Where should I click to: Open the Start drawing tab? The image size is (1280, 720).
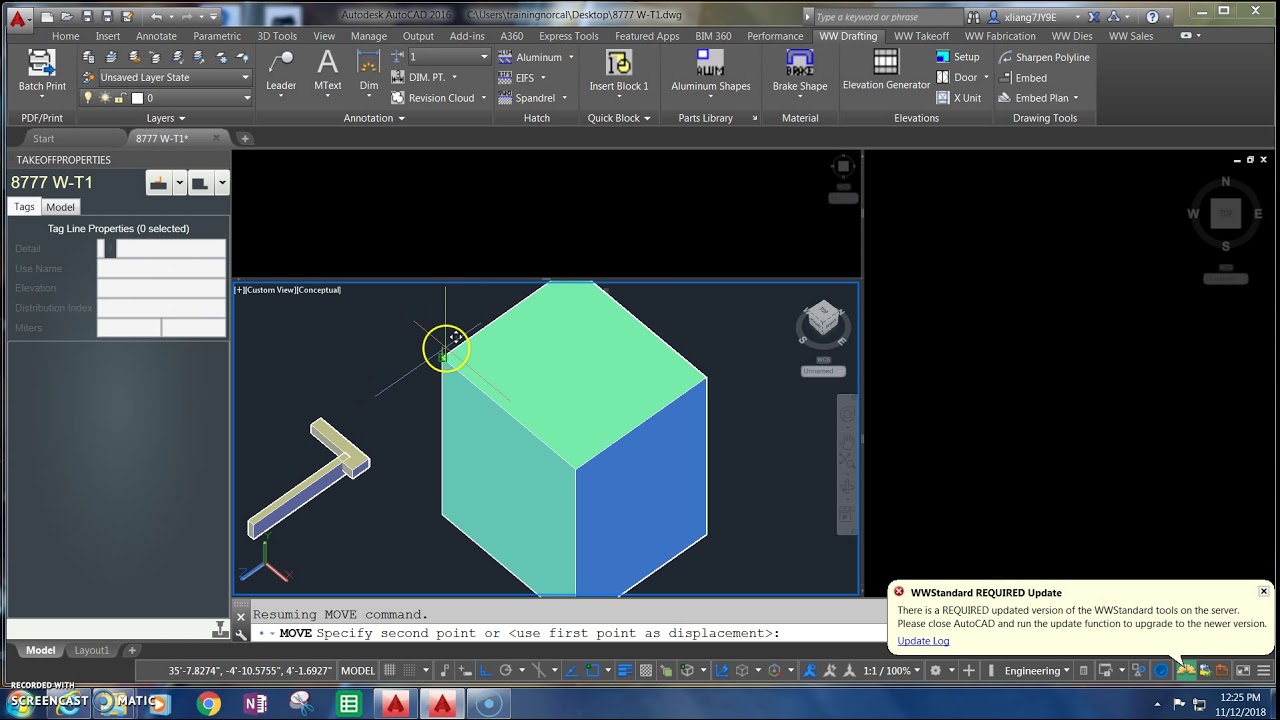coord(43,139)
